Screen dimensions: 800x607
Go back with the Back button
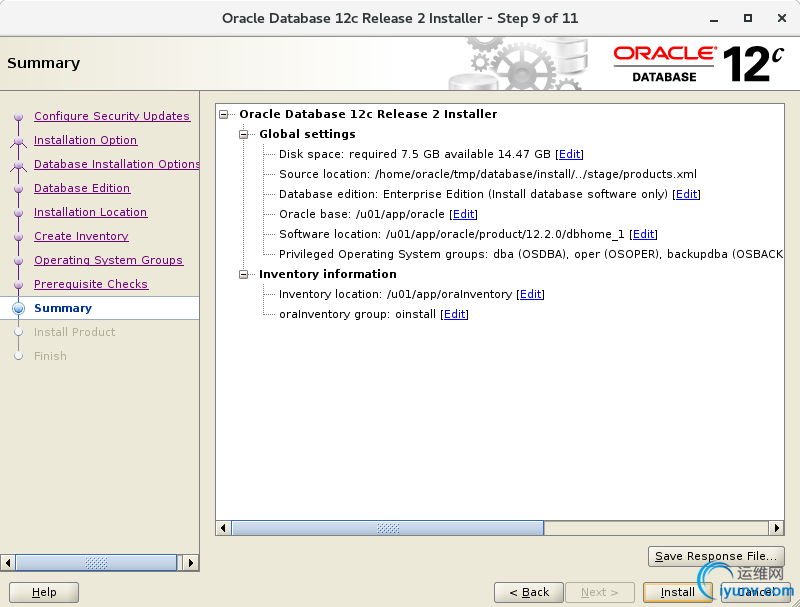529,592
